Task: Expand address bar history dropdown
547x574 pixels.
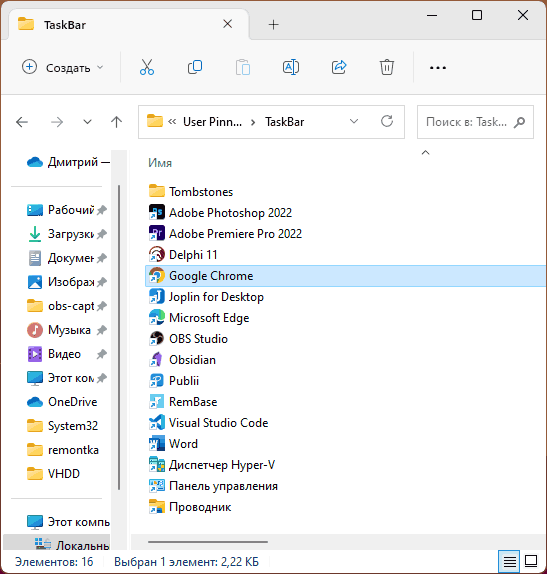Action: click(354, 121)
